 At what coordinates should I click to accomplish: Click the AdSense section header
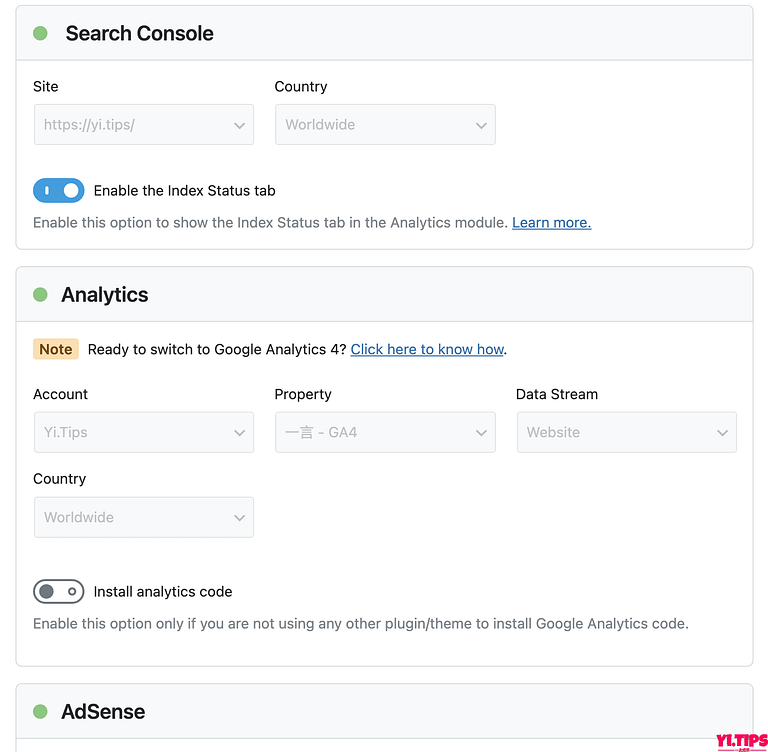(384, 711)
